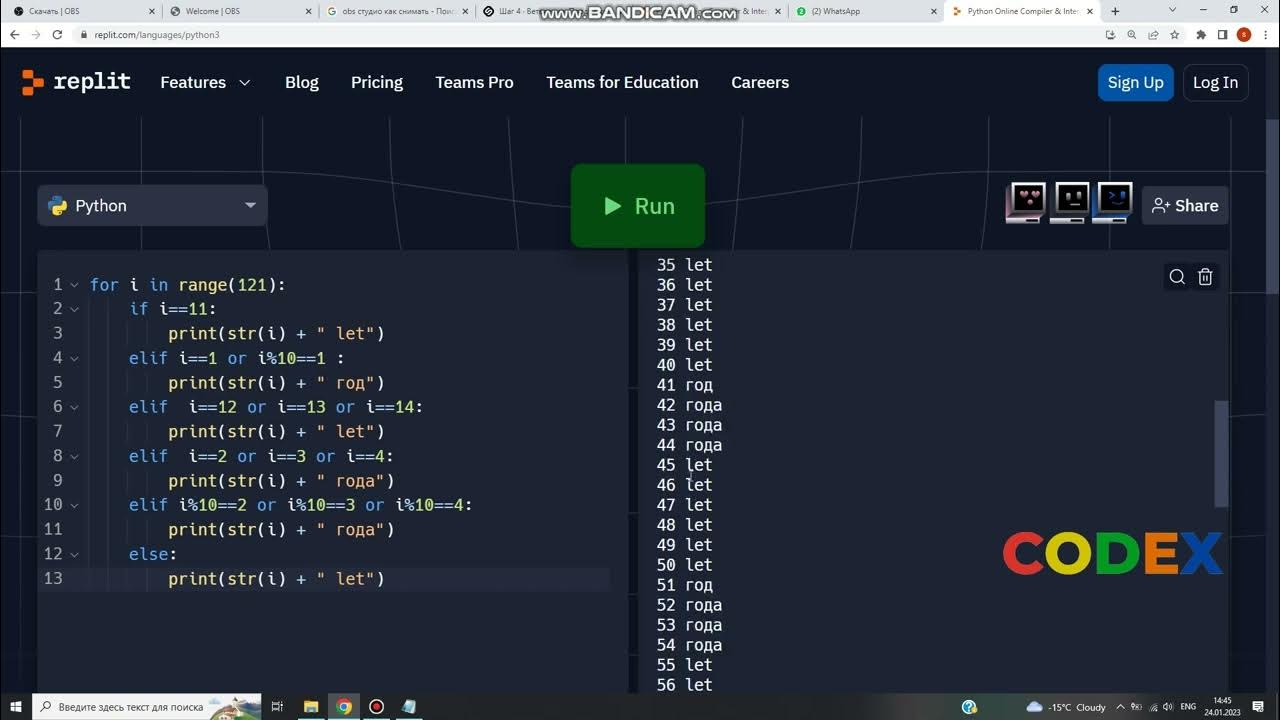
Task: Click the '54 года' output line
Action: pos(689,645)
